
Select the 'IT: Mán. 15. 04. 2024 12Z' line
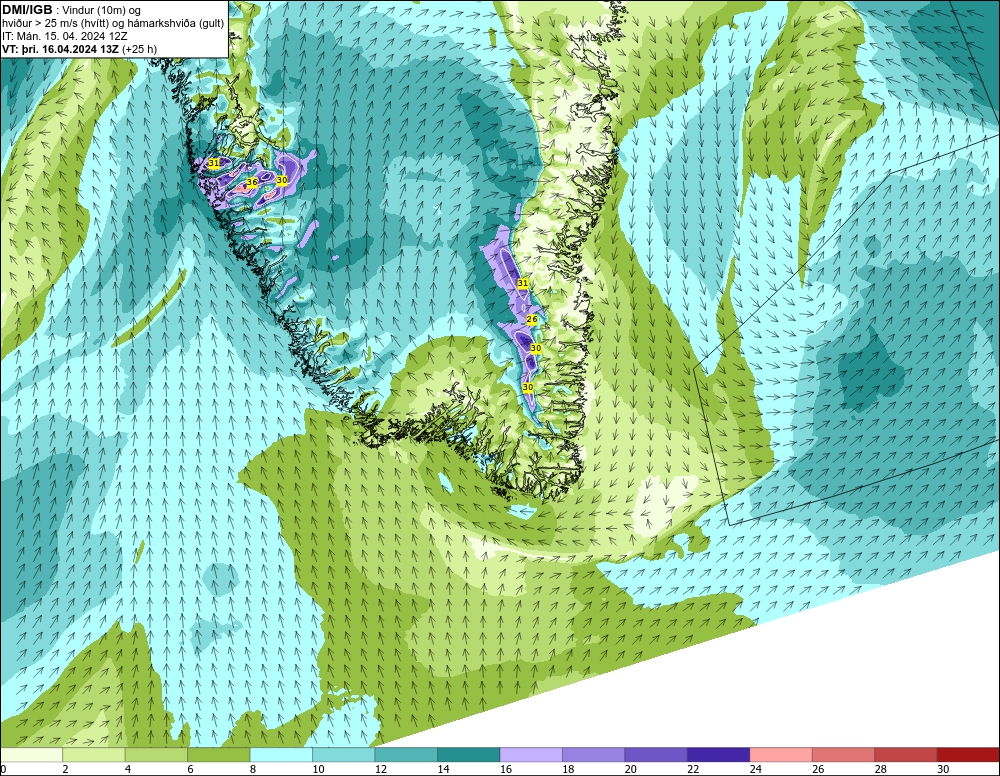64,36
